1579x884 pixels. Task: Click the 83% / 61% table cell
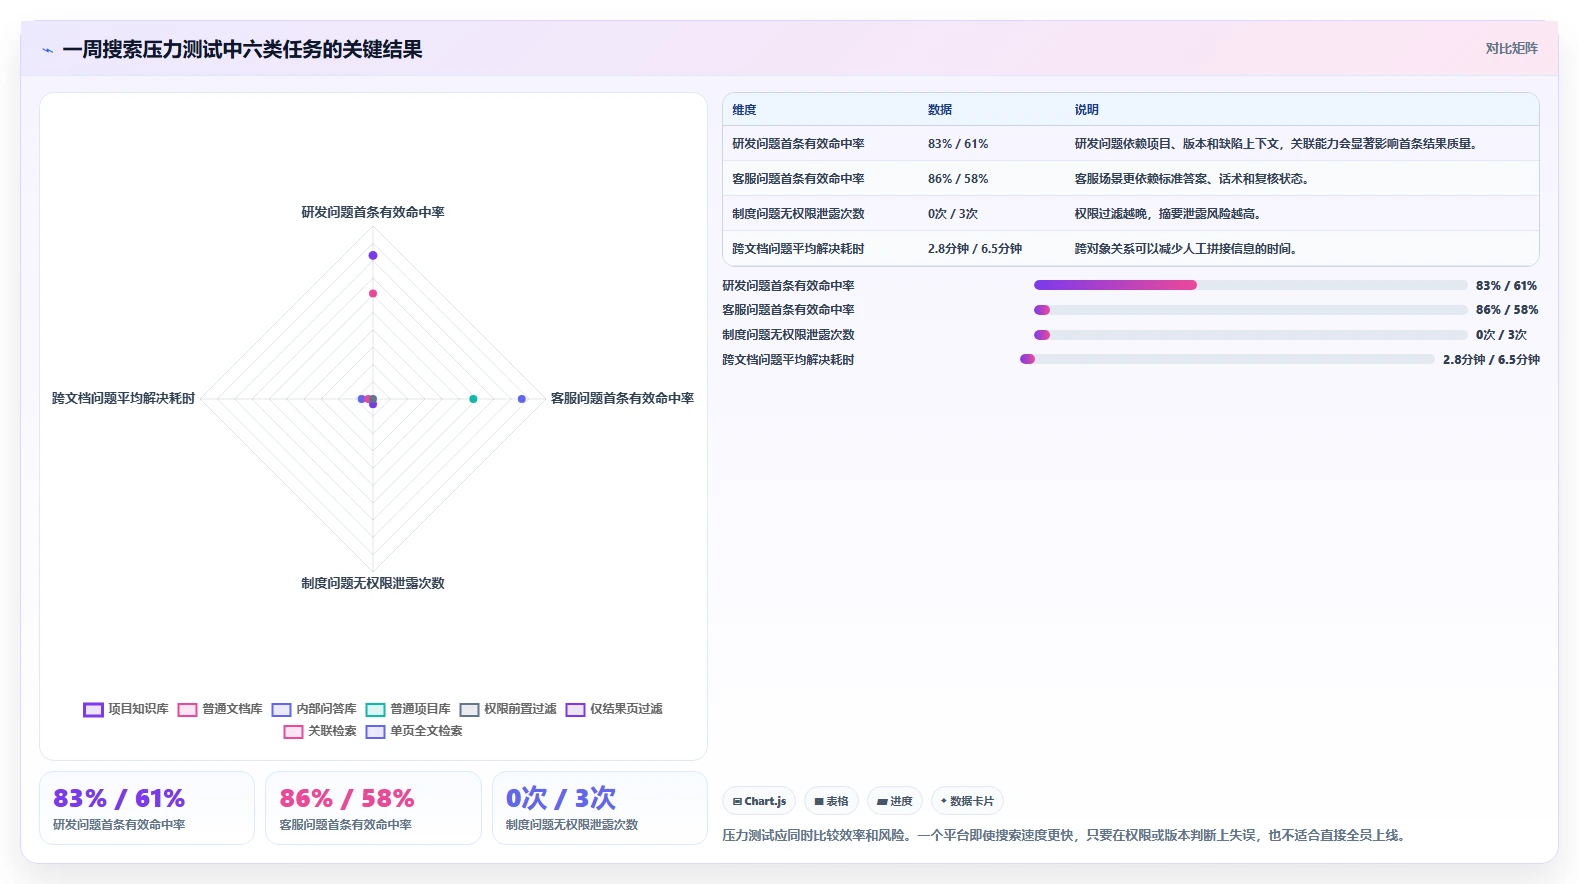(x=958, y=144)
